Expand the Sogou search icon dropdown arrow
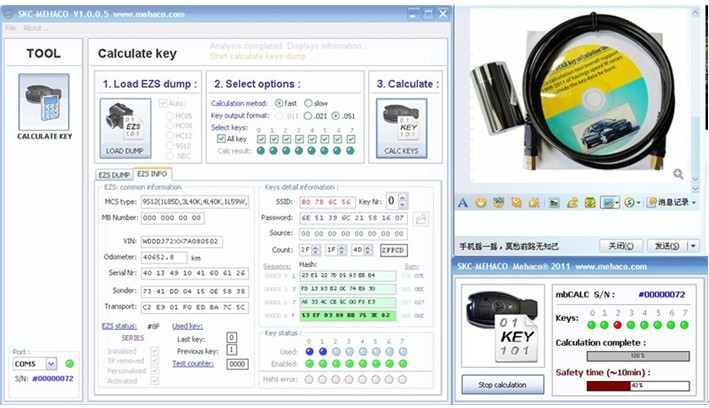 [x=638, y=203]
